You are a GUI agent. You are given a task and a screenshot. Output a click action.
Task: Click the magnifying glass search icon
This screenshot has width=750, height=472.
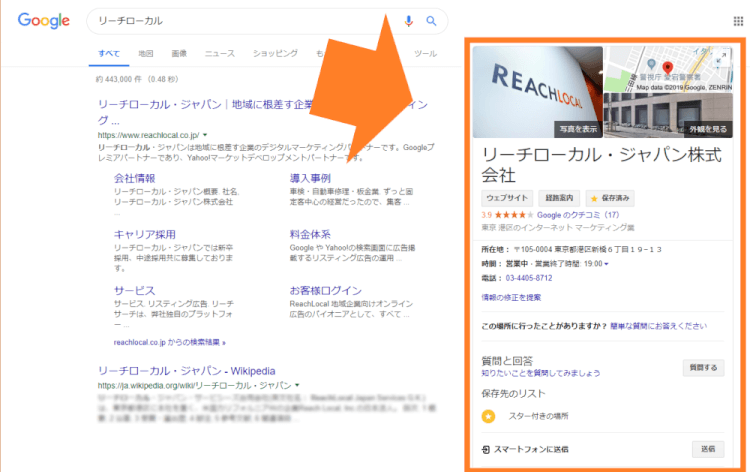431,21
